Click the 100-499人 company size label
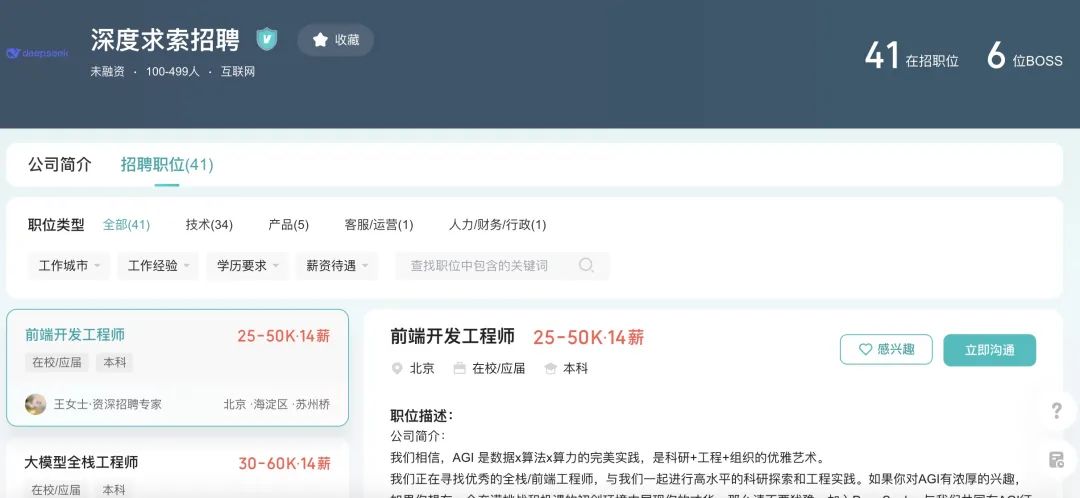The height and width of the screenshot is (498, 1080). (x=172, y=72)
